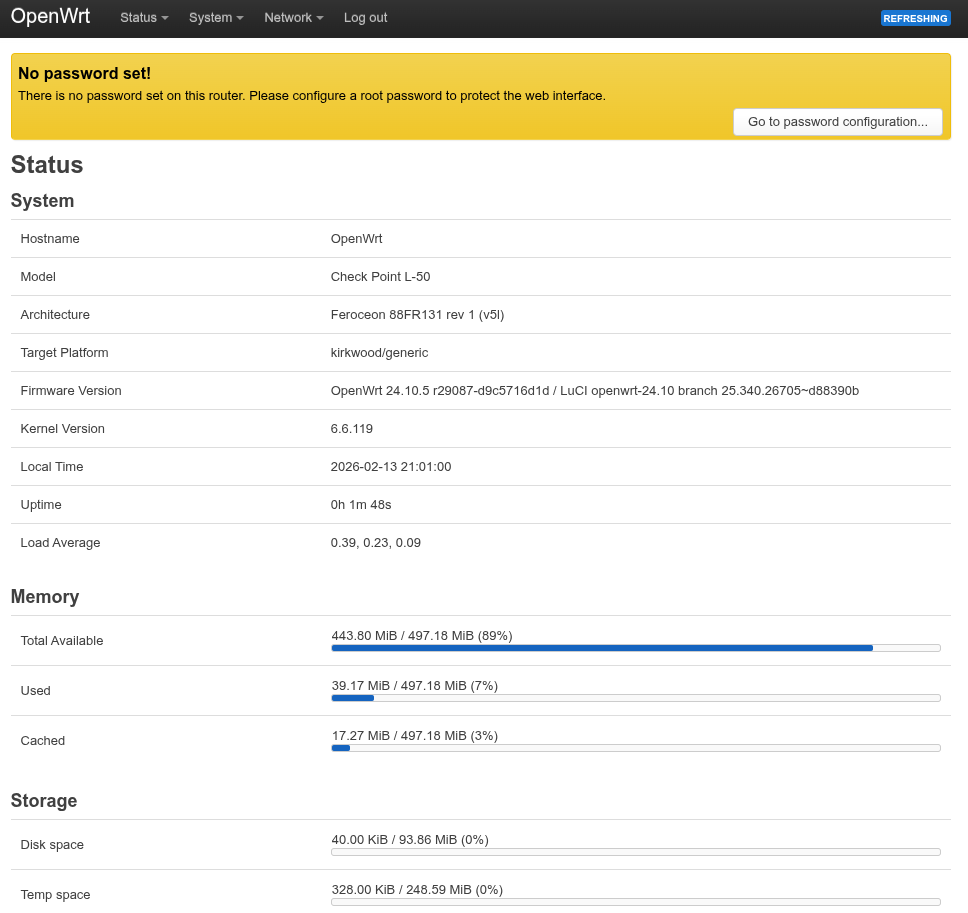Image resolution: width=968 pixels, height=913 pixels.
Task: Click the Temp space usage bar
Action: point(635,902)
